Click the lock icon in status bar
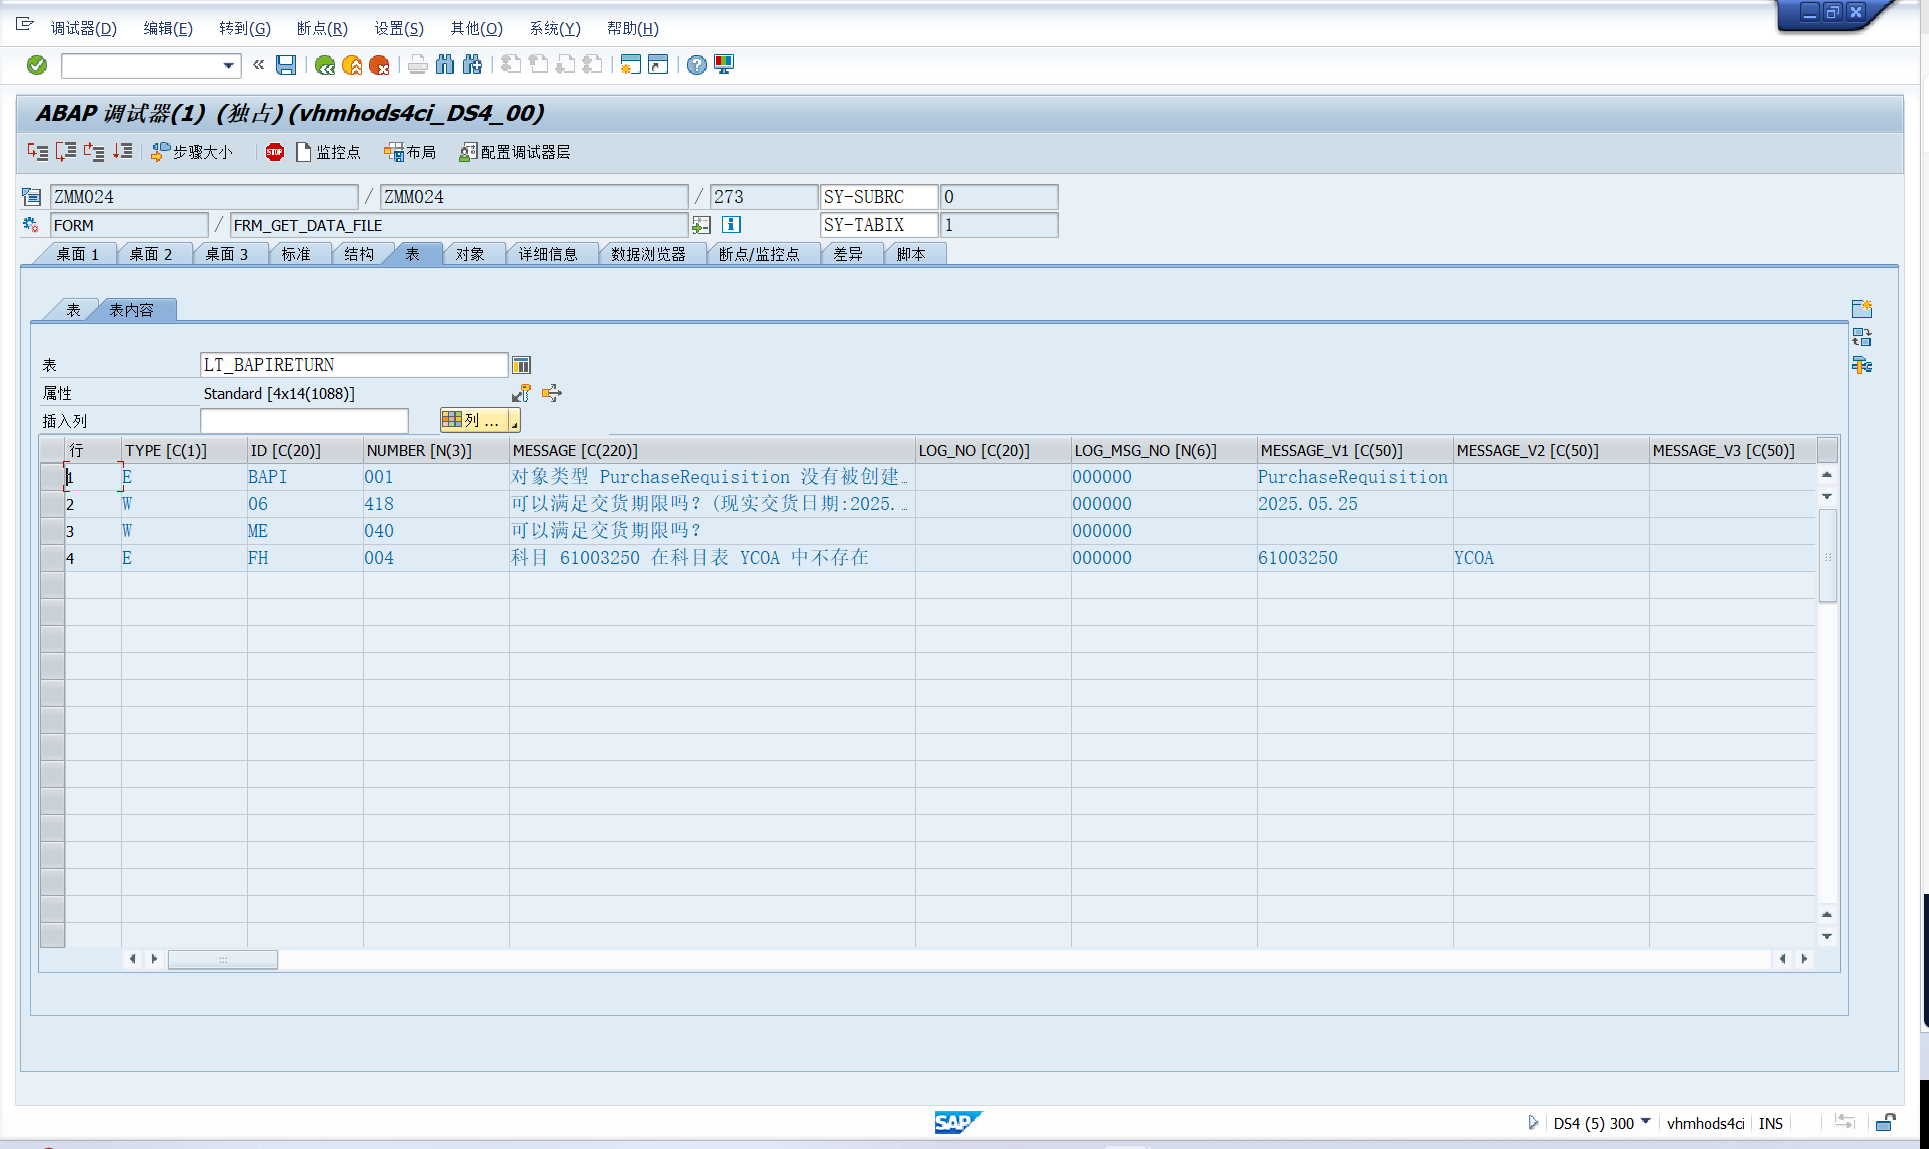The image size is (1929, 1149). (x=1885, y=1123)
